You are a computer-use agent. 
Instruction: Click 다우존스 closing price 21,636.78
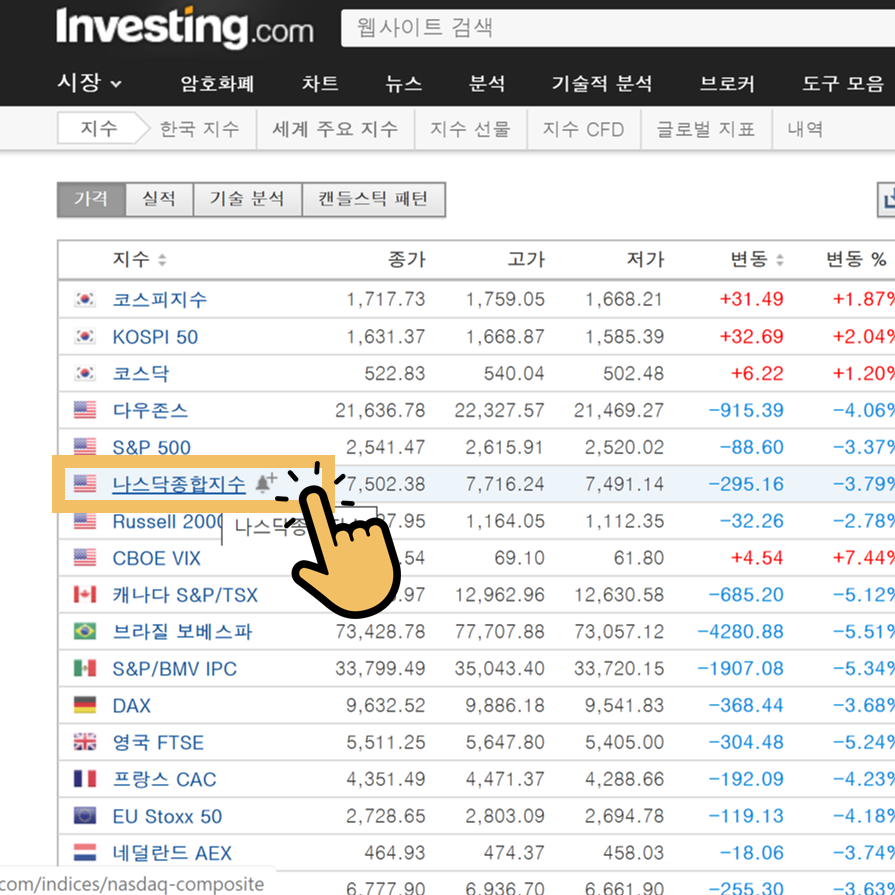pos(380,410)
